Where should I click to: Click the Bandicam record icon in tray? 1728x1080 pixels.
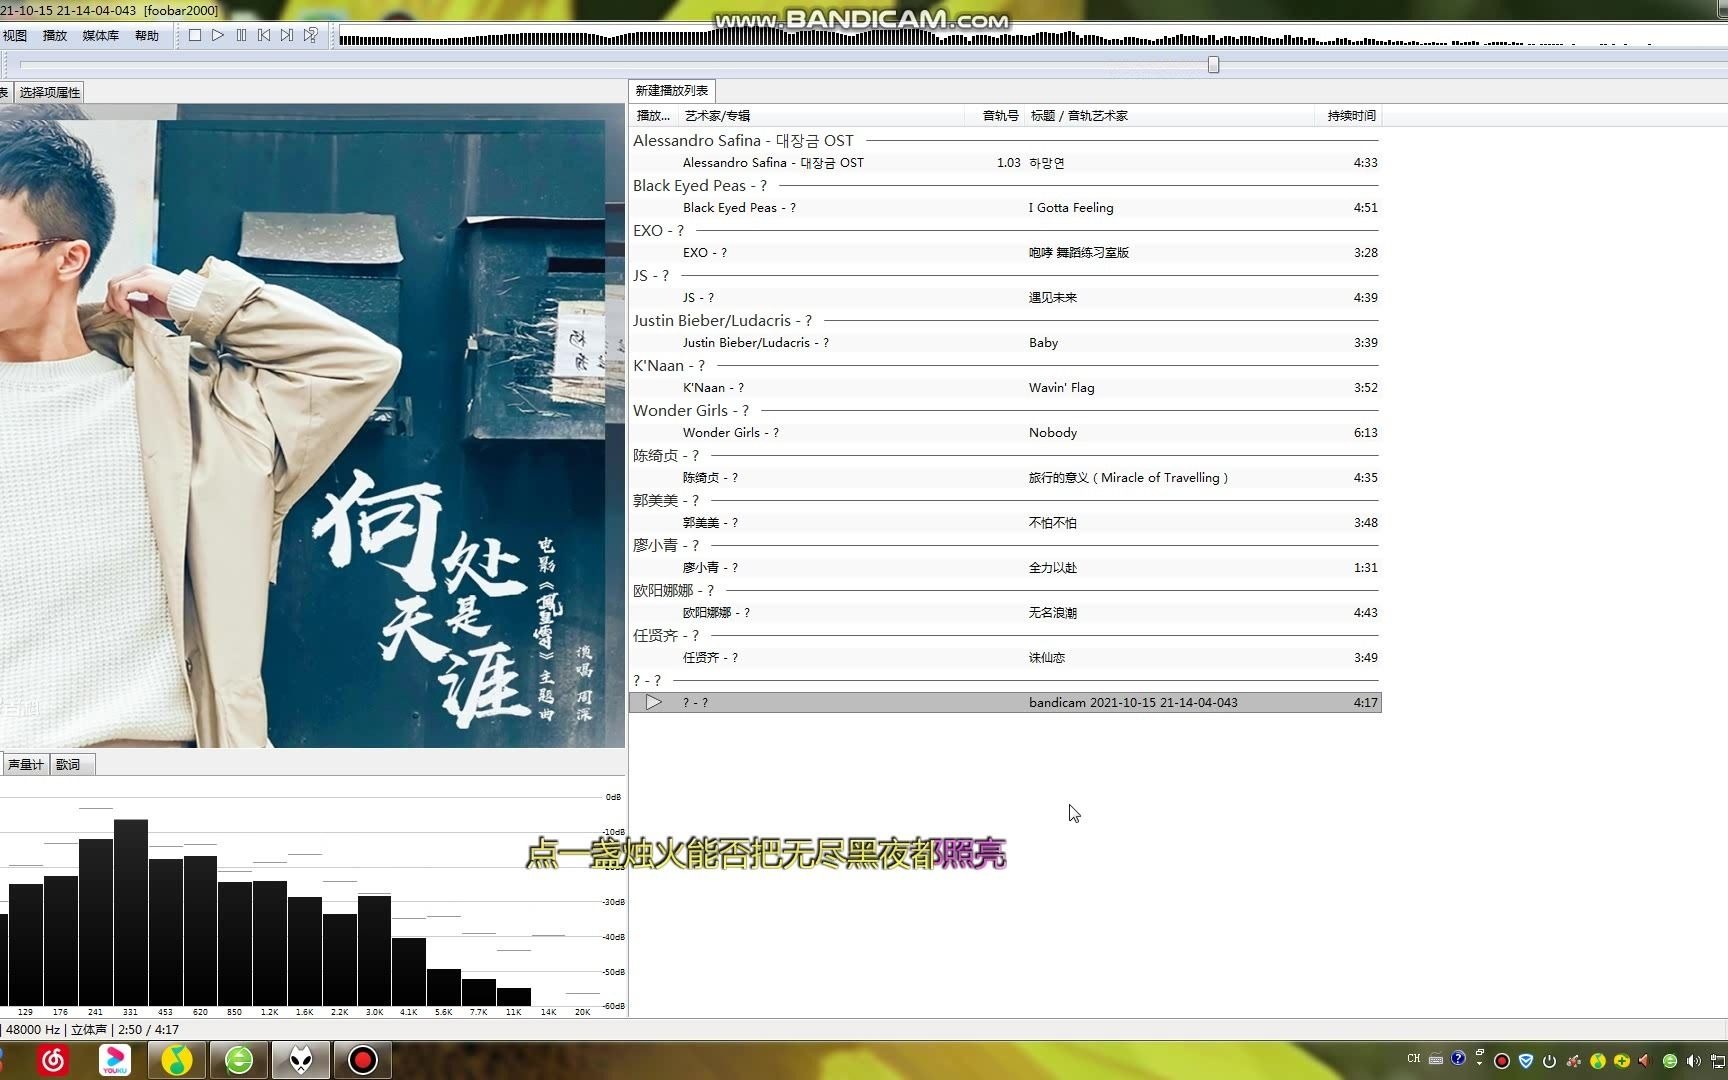pos(1501,1061)
